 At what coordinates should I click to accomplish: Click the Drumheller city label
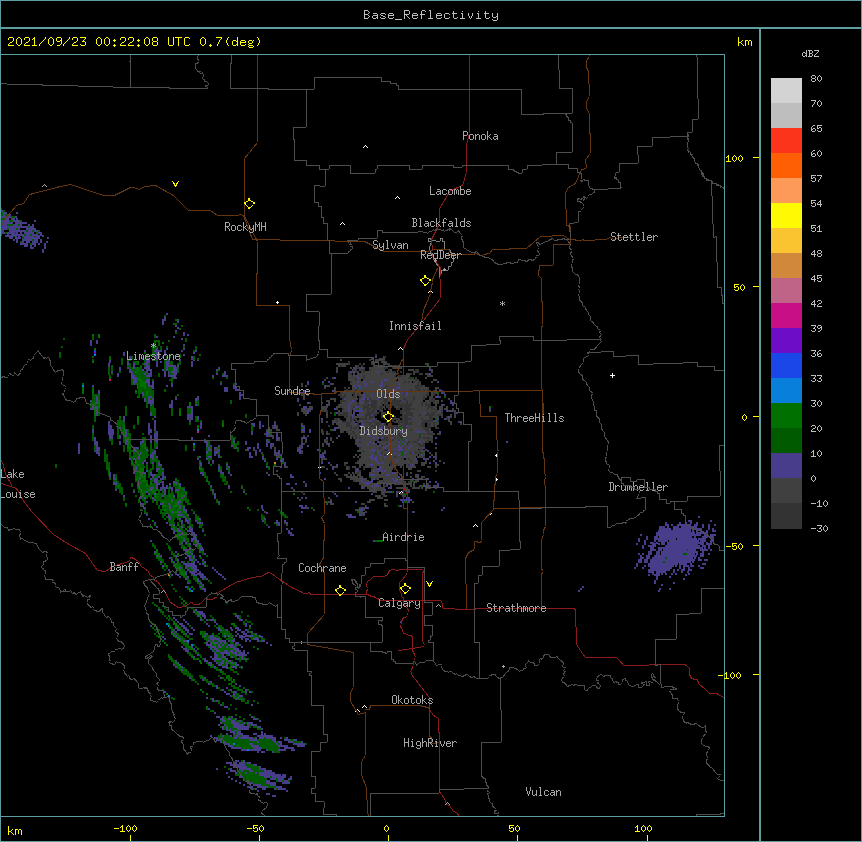tap(638, 487)
